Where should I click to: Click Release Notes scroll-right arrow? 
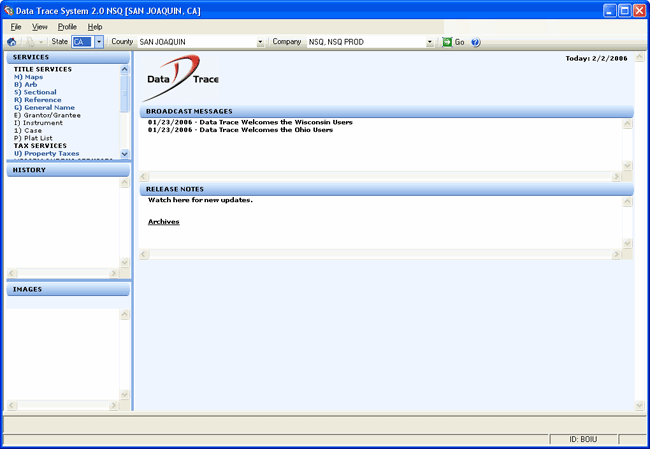coord(616,254)
